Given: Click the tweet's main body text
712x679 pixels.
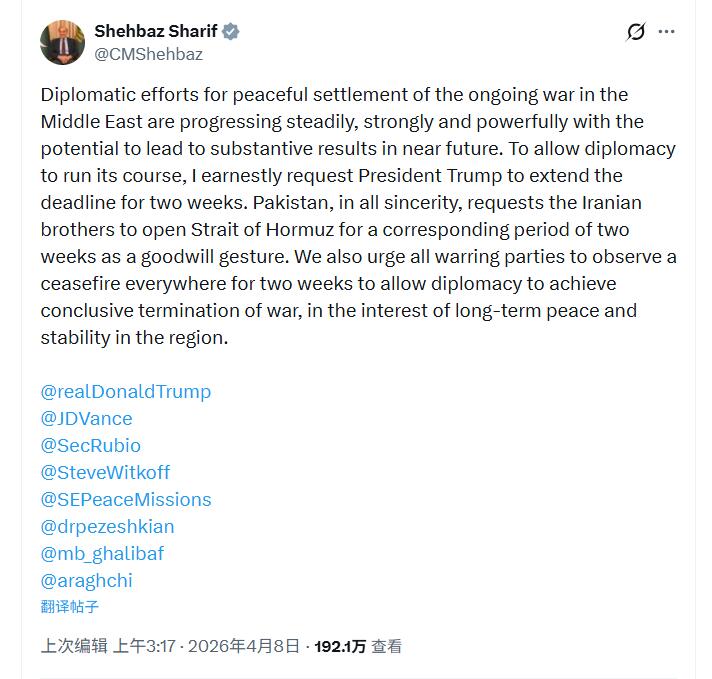Looking at the screenshot, I should coord(358,216).
